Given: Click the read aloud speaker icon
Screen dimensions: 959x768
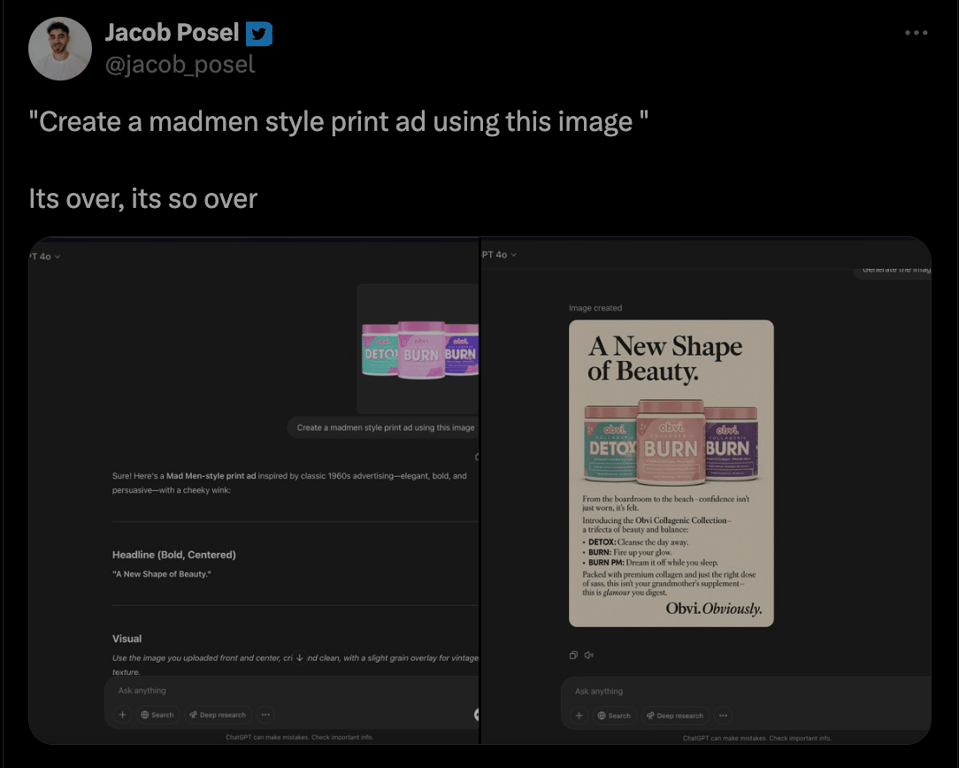Looking at the screenshot, I should [x=588, y=655].
